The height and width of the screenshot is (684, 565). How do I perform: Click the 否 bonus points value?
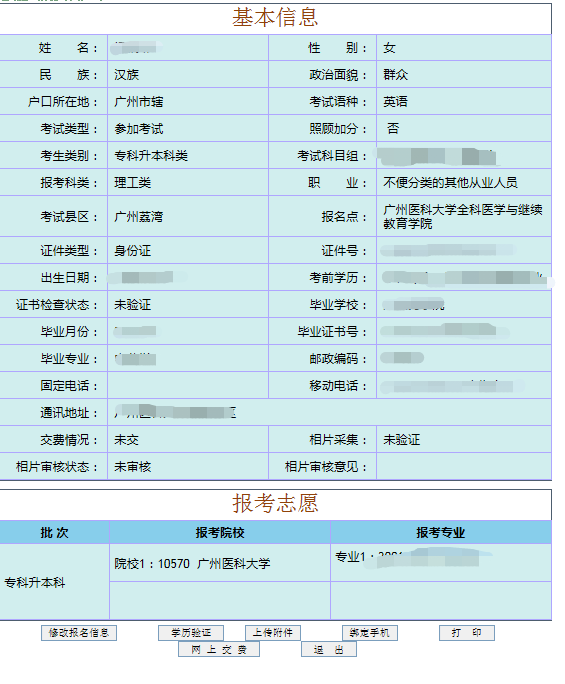[393, 128]
